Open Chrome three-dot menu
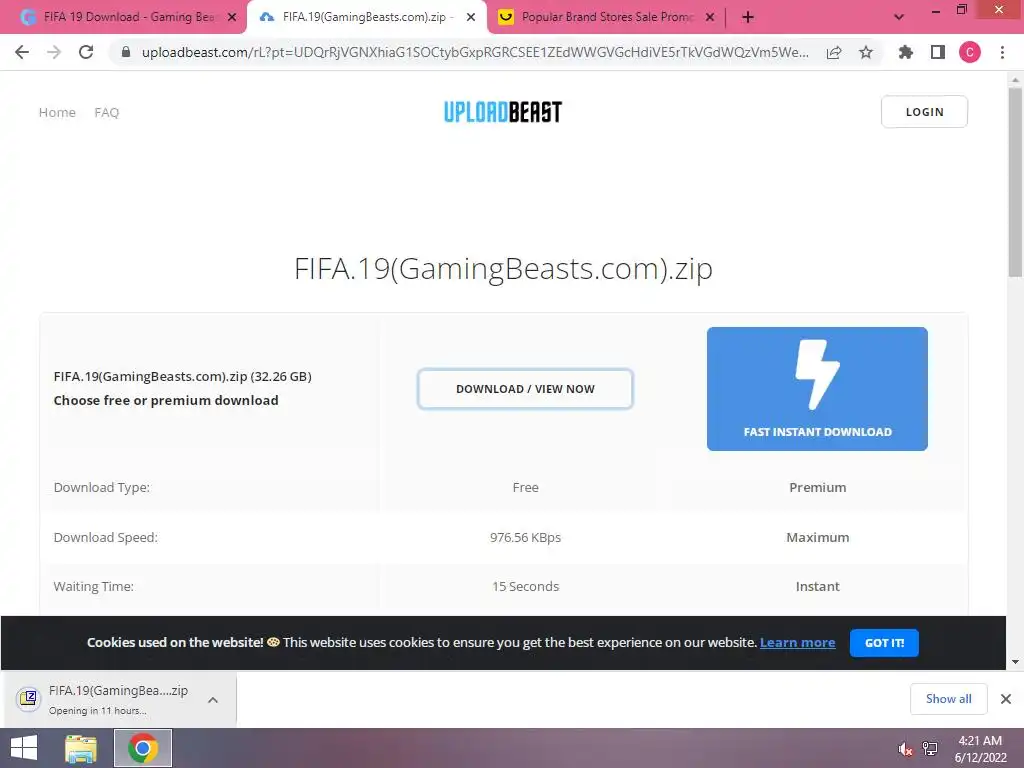Viewport: 1024px width, 768px height. tap(1002, 52)
